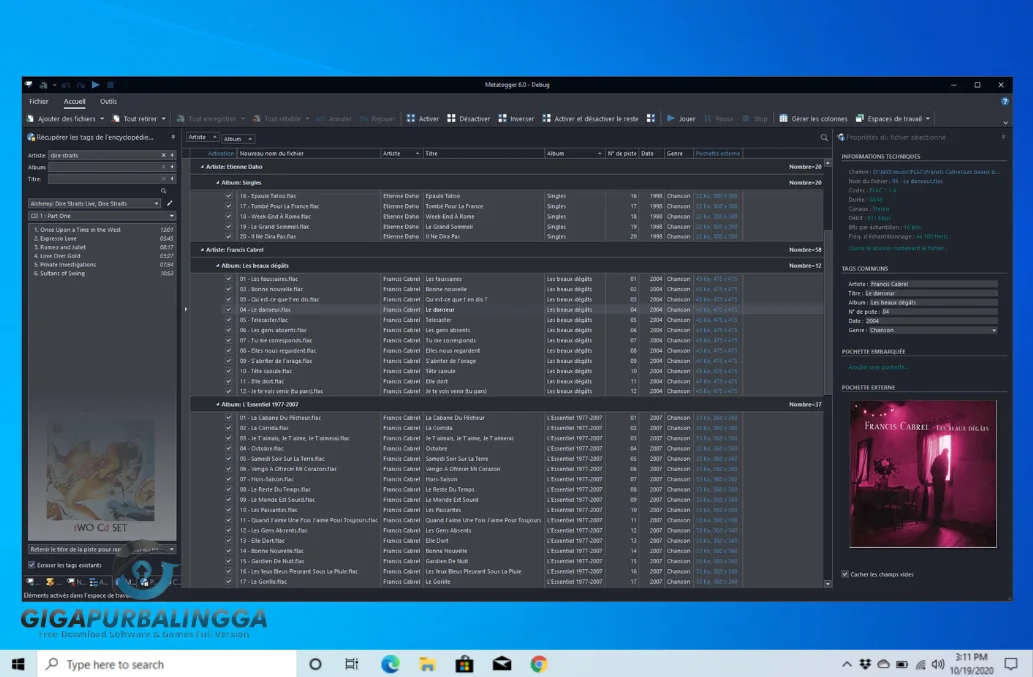Collapse the Album: Singles group
This screenshot has height=677, width=1033.
coord(217,182)
